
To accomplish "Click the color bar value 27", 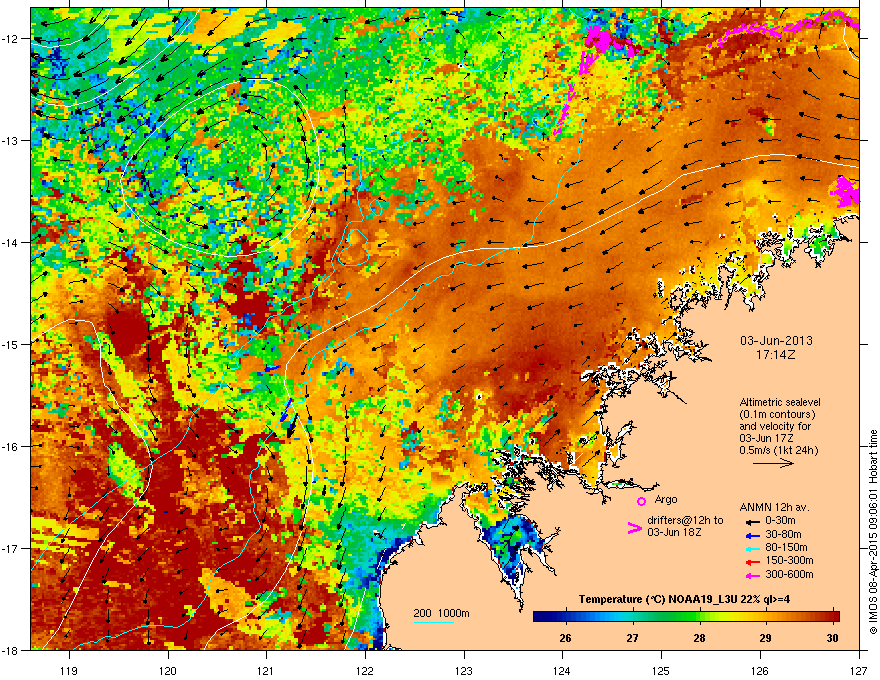I will pos(632,638).
